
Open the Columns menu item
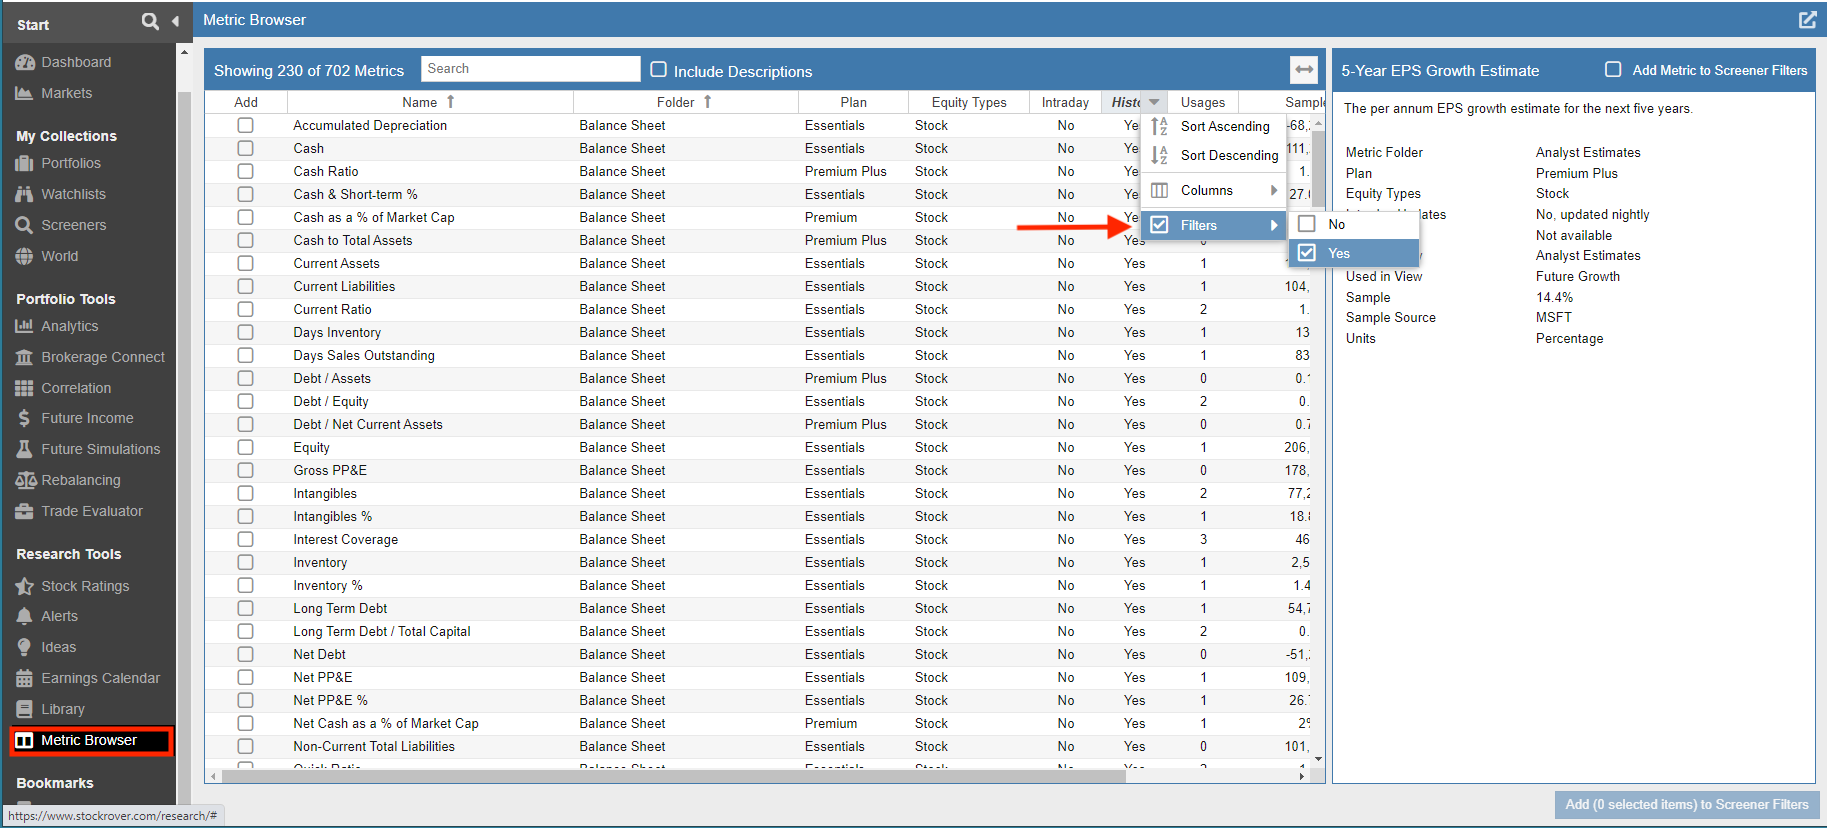point(1214,190)
